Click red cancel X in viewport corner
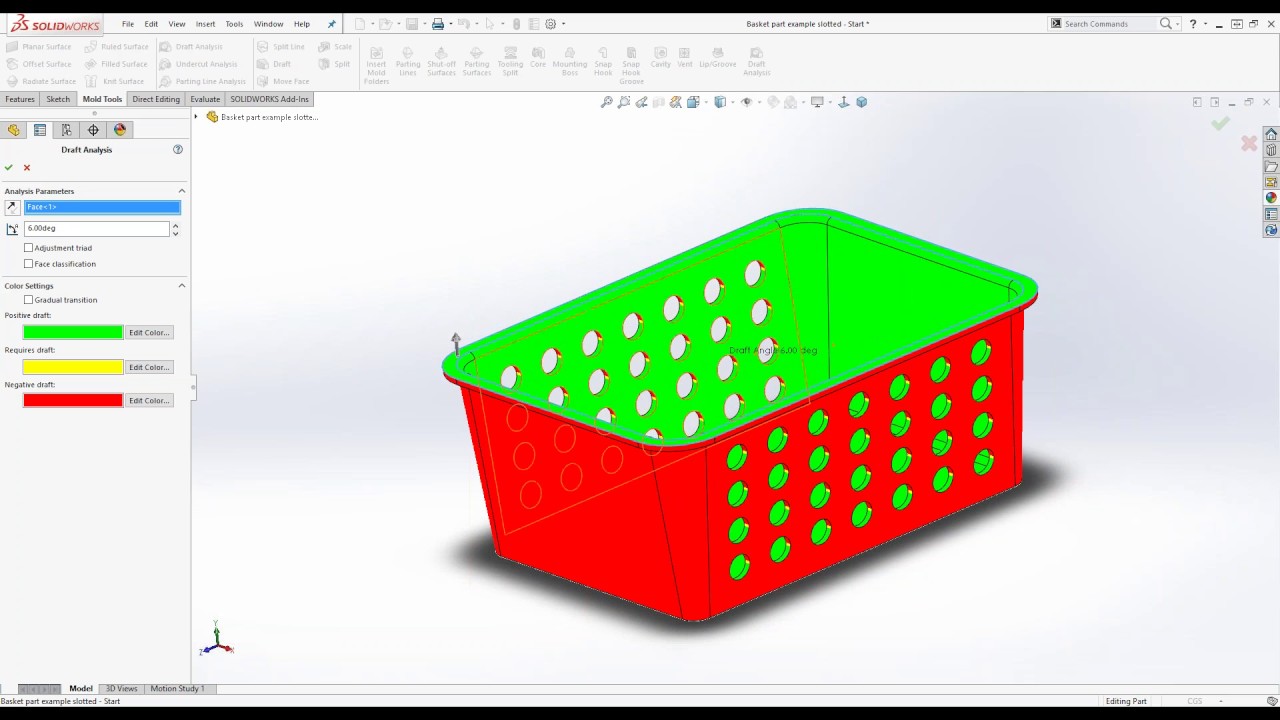This screenshot has height=720, width=1280. point(1249,144)
